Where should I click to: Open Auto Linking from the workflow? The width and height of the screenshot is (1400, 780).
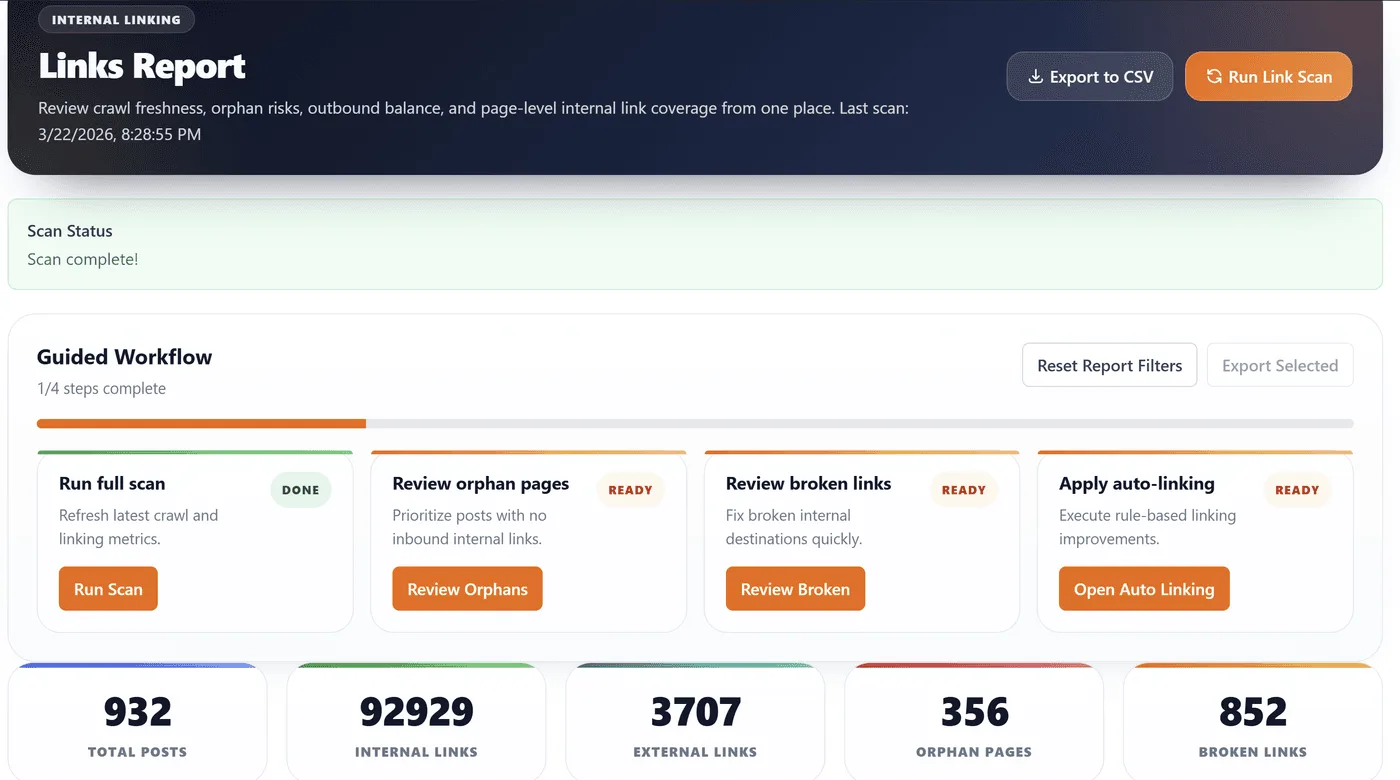click(x=1144, y=589)
